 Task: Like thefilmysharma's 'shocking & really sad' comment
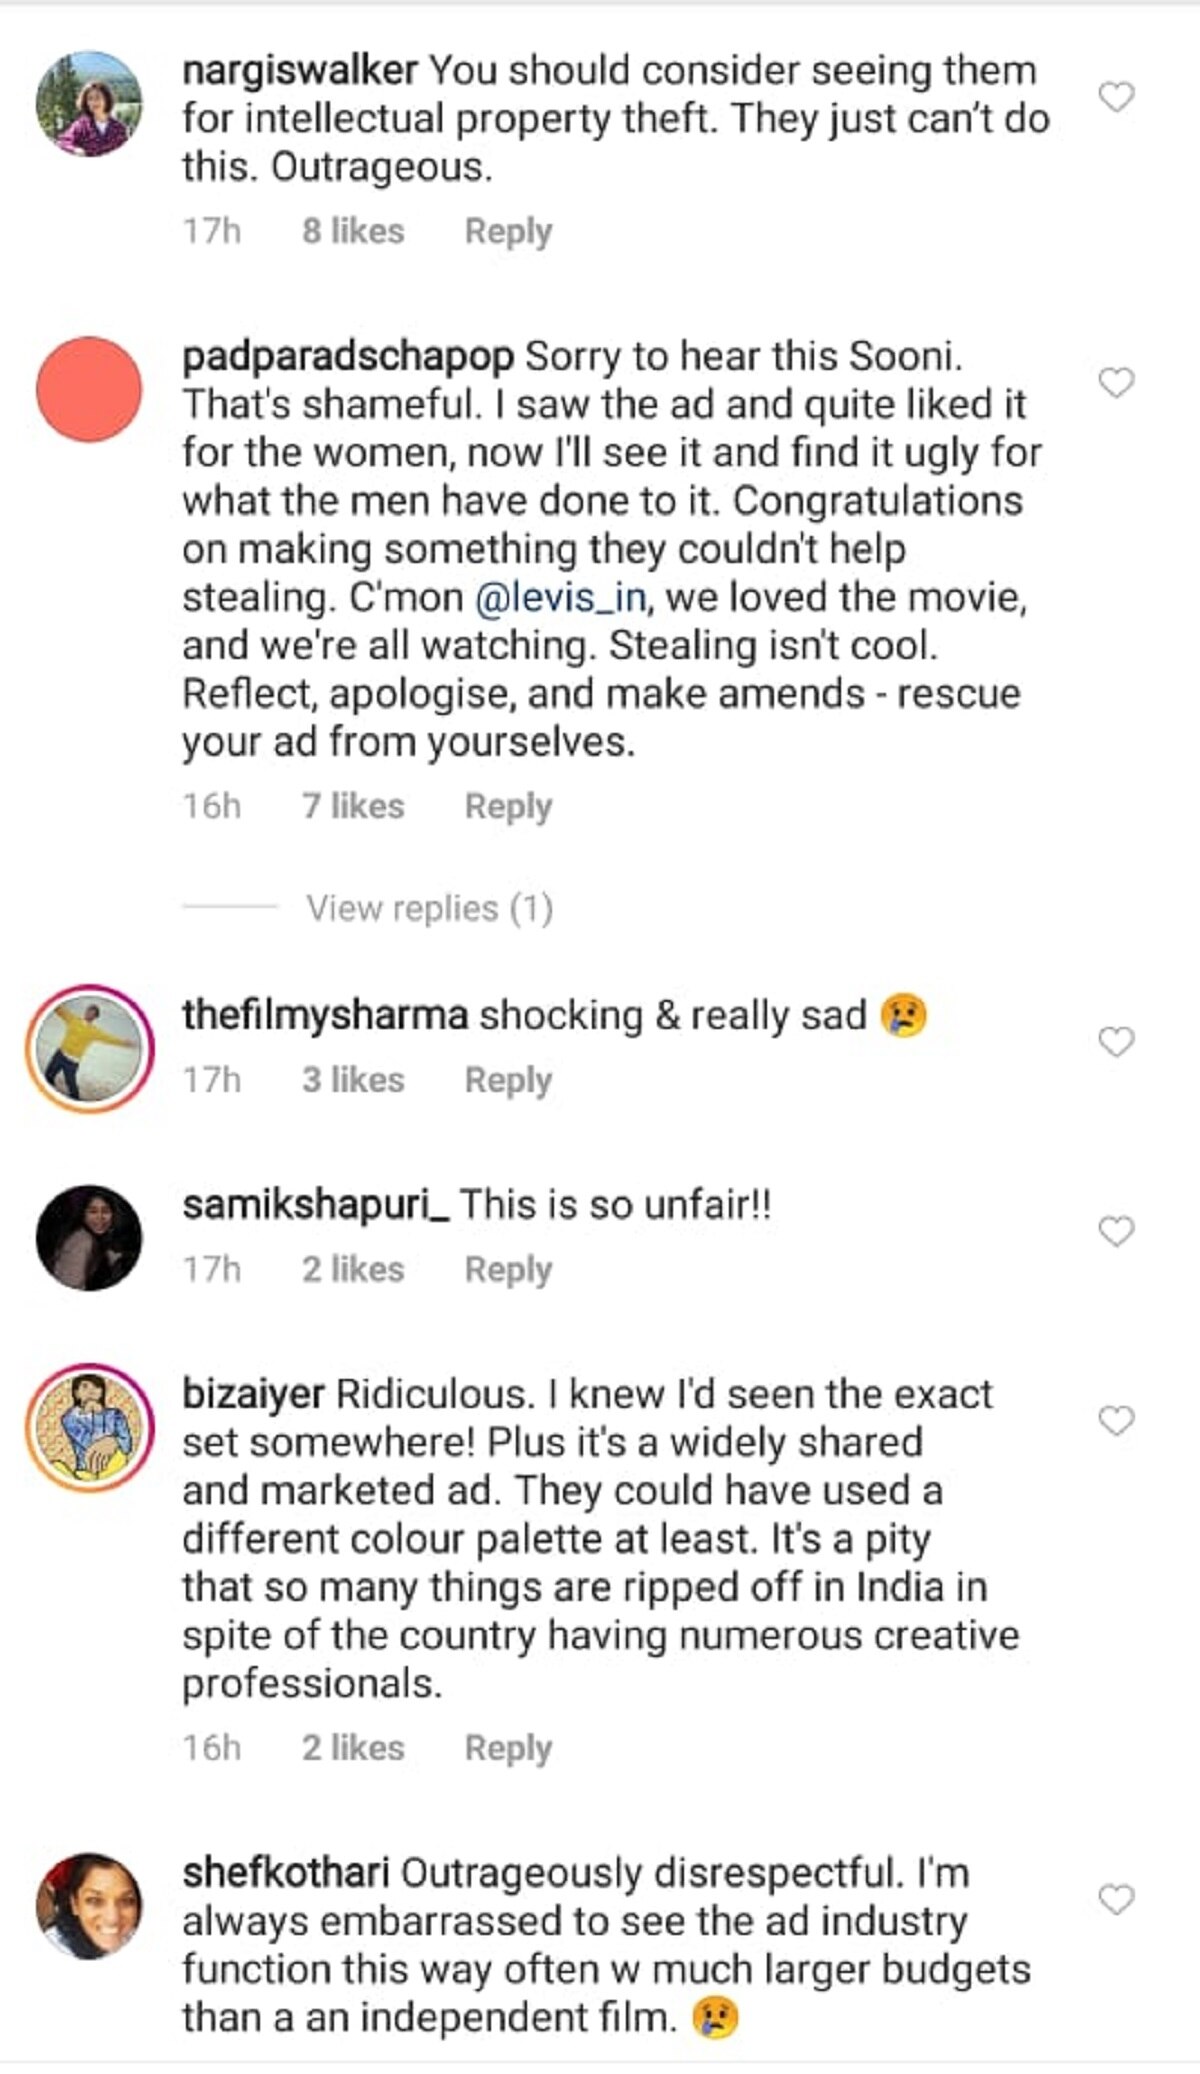(x=1116, y=1042)
